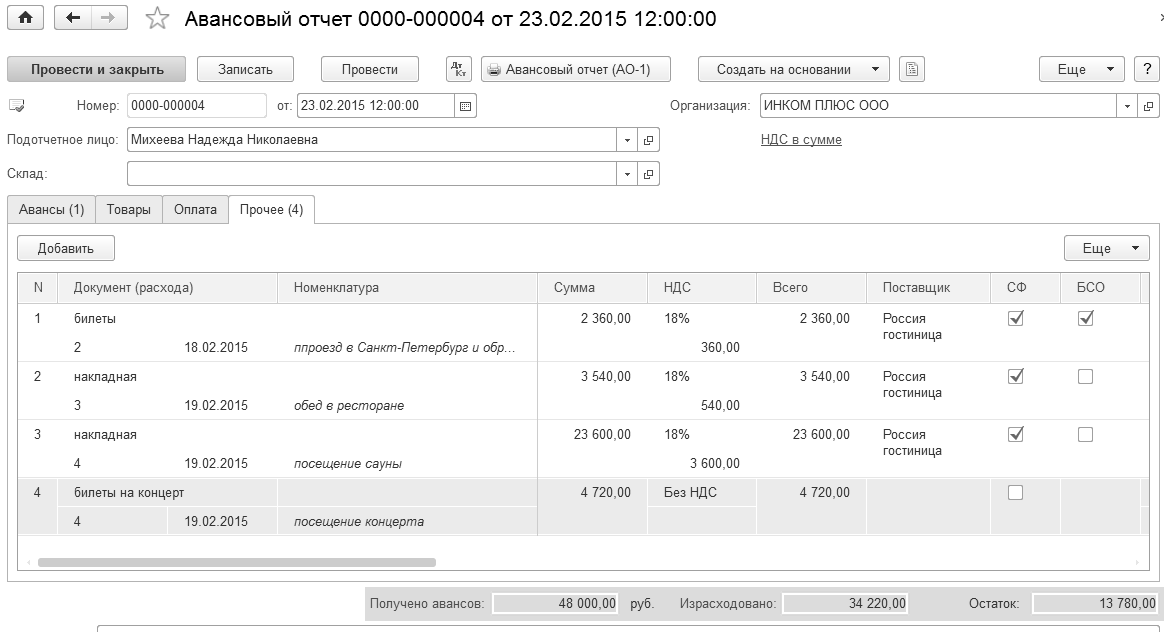Click the horizontal table scrollbar
This screenshot has width=1164, height=632.
pos(237,562)
